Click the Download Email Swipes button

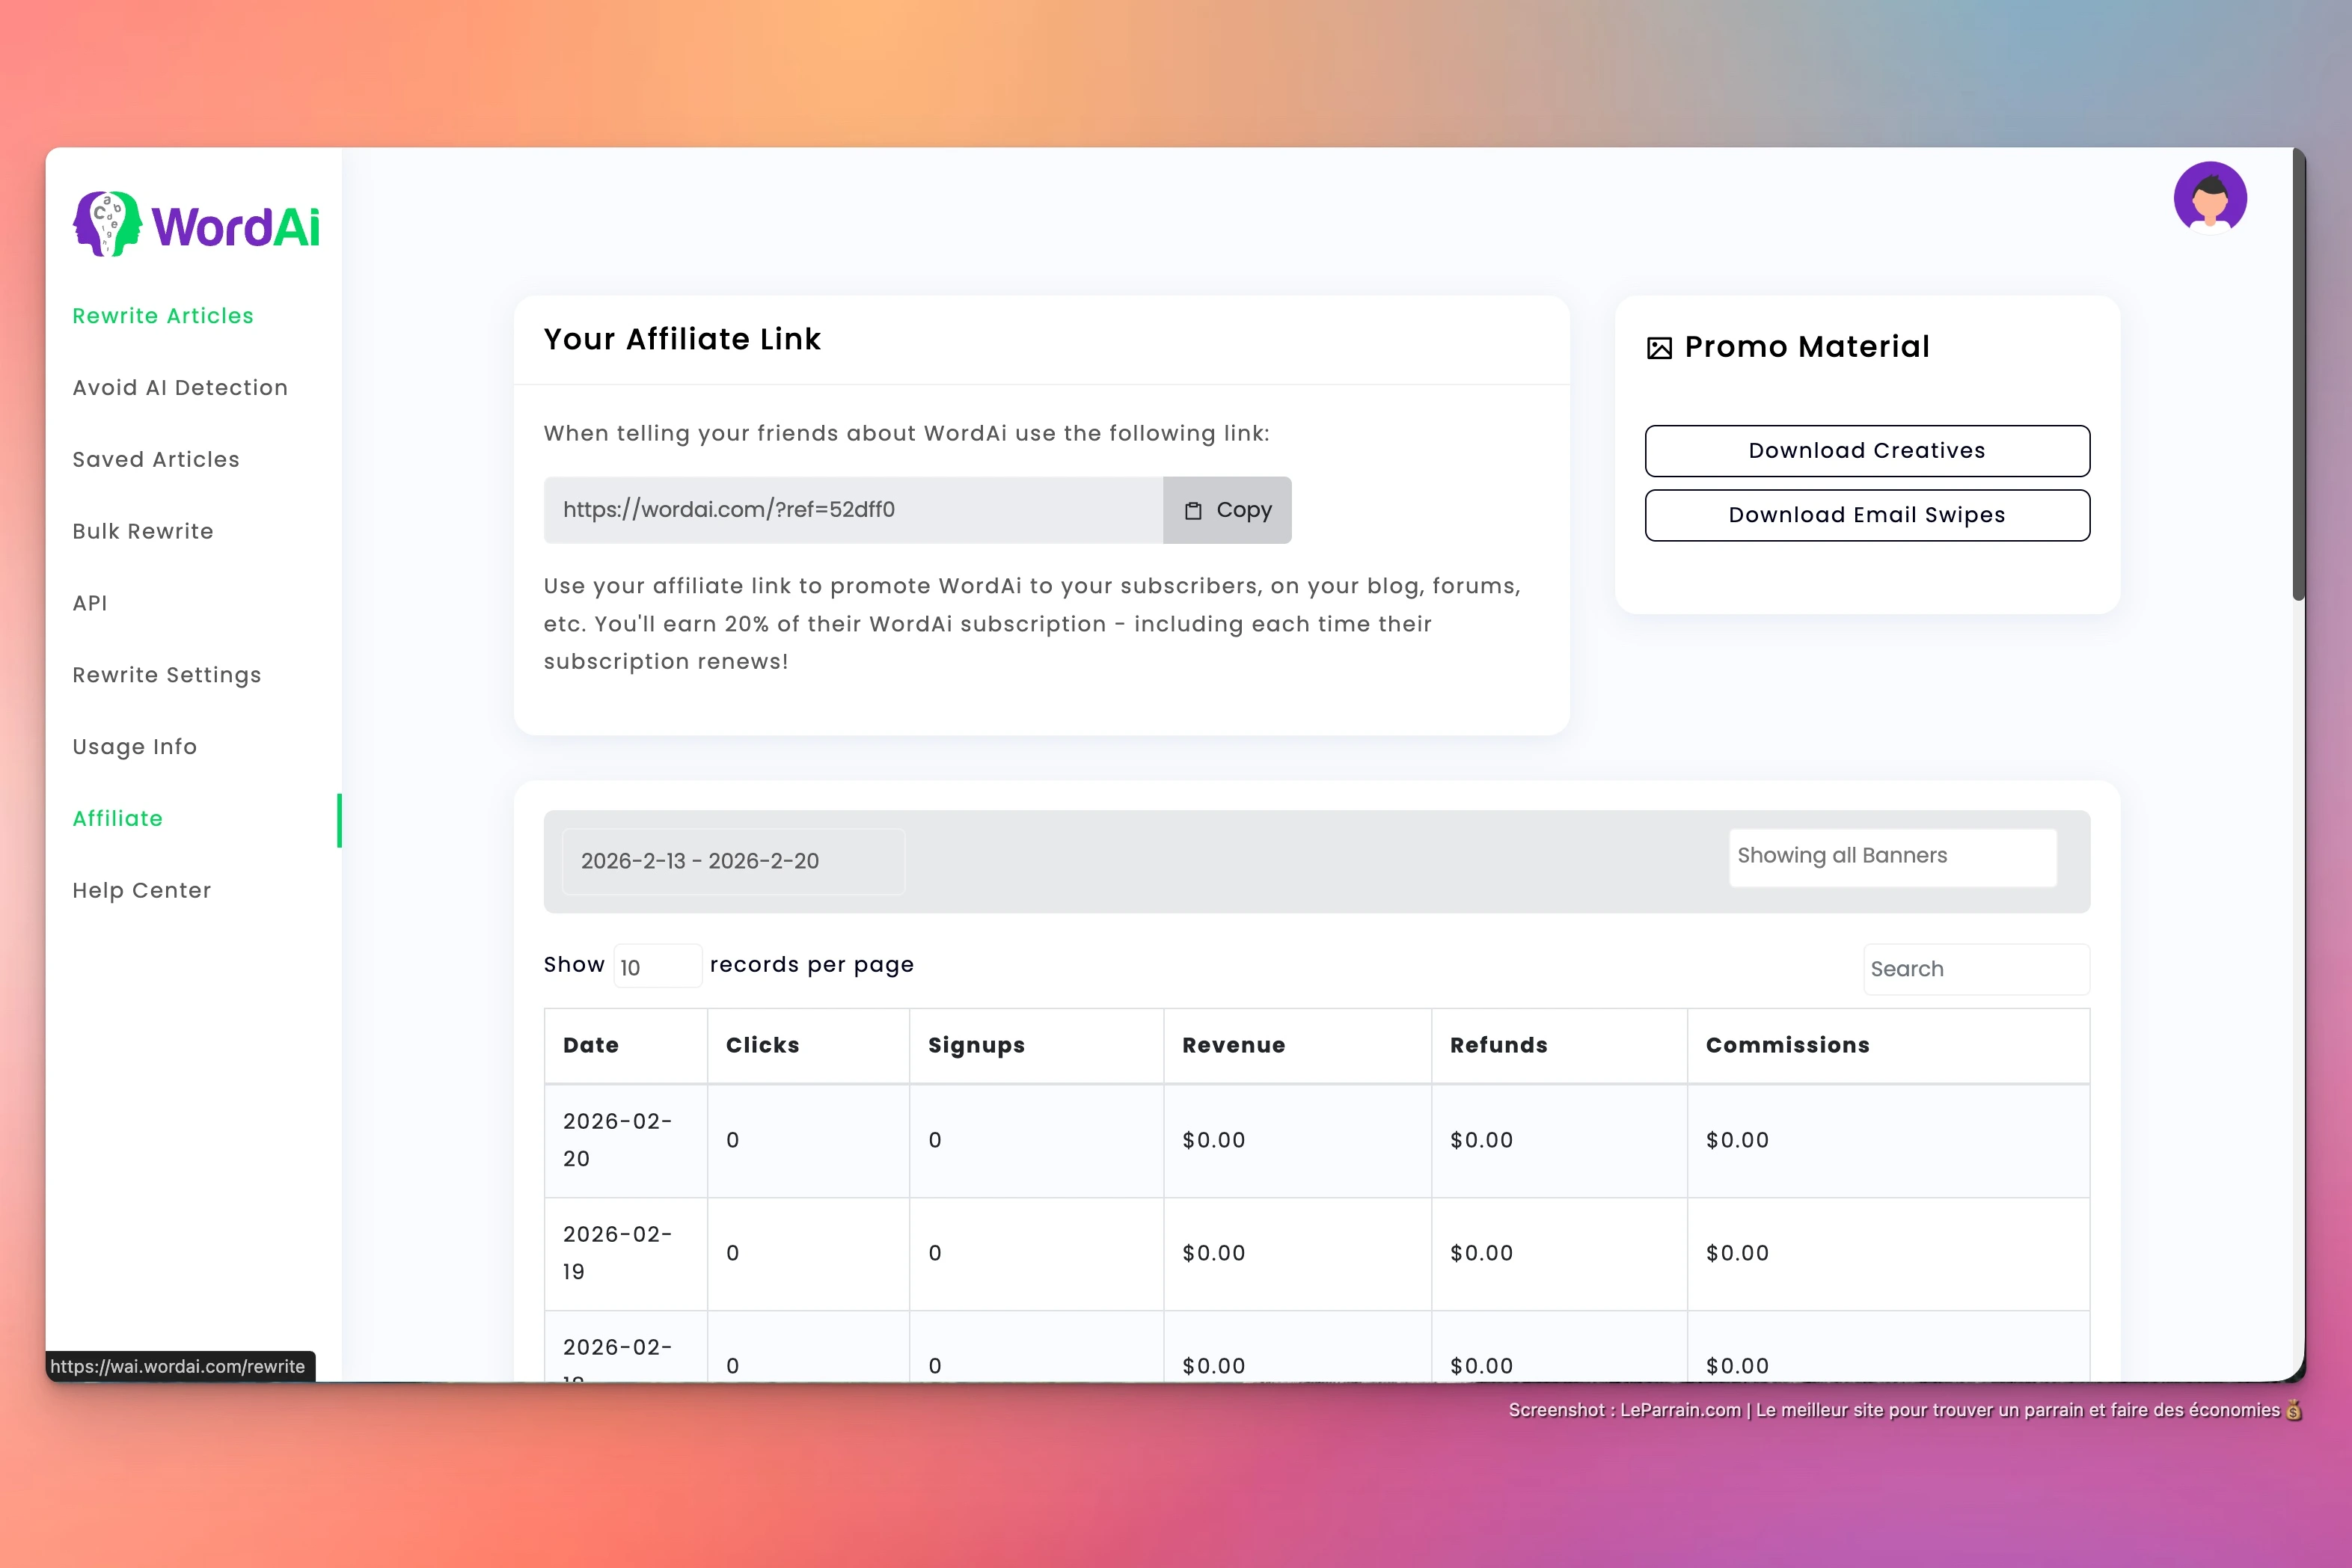click(1866, 515)
